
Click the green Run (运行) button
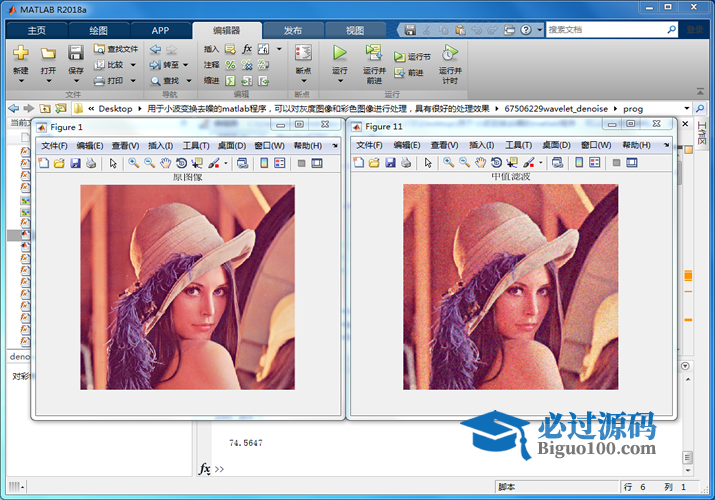[x=340, y=53]
